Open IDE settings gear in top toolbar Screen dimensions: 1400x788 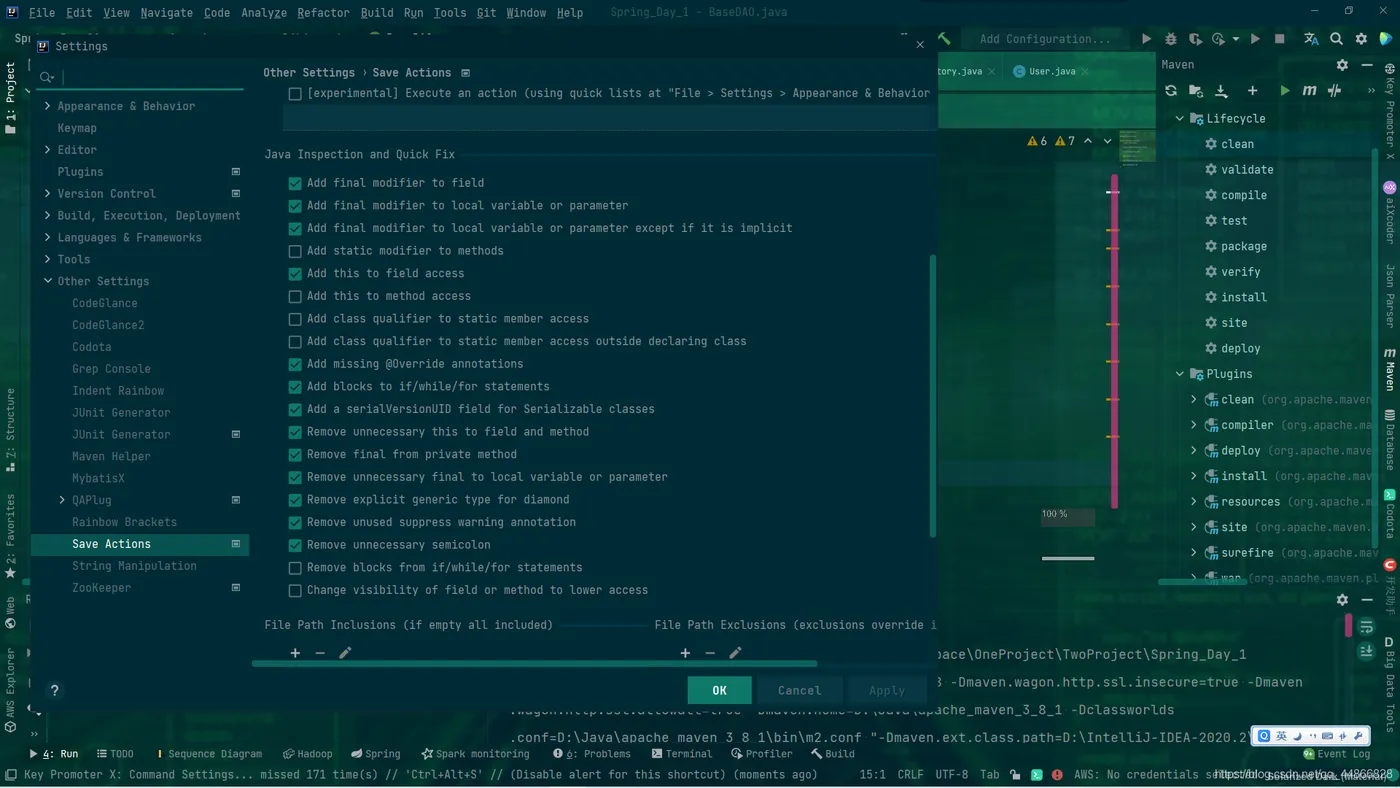[1361, 39]
